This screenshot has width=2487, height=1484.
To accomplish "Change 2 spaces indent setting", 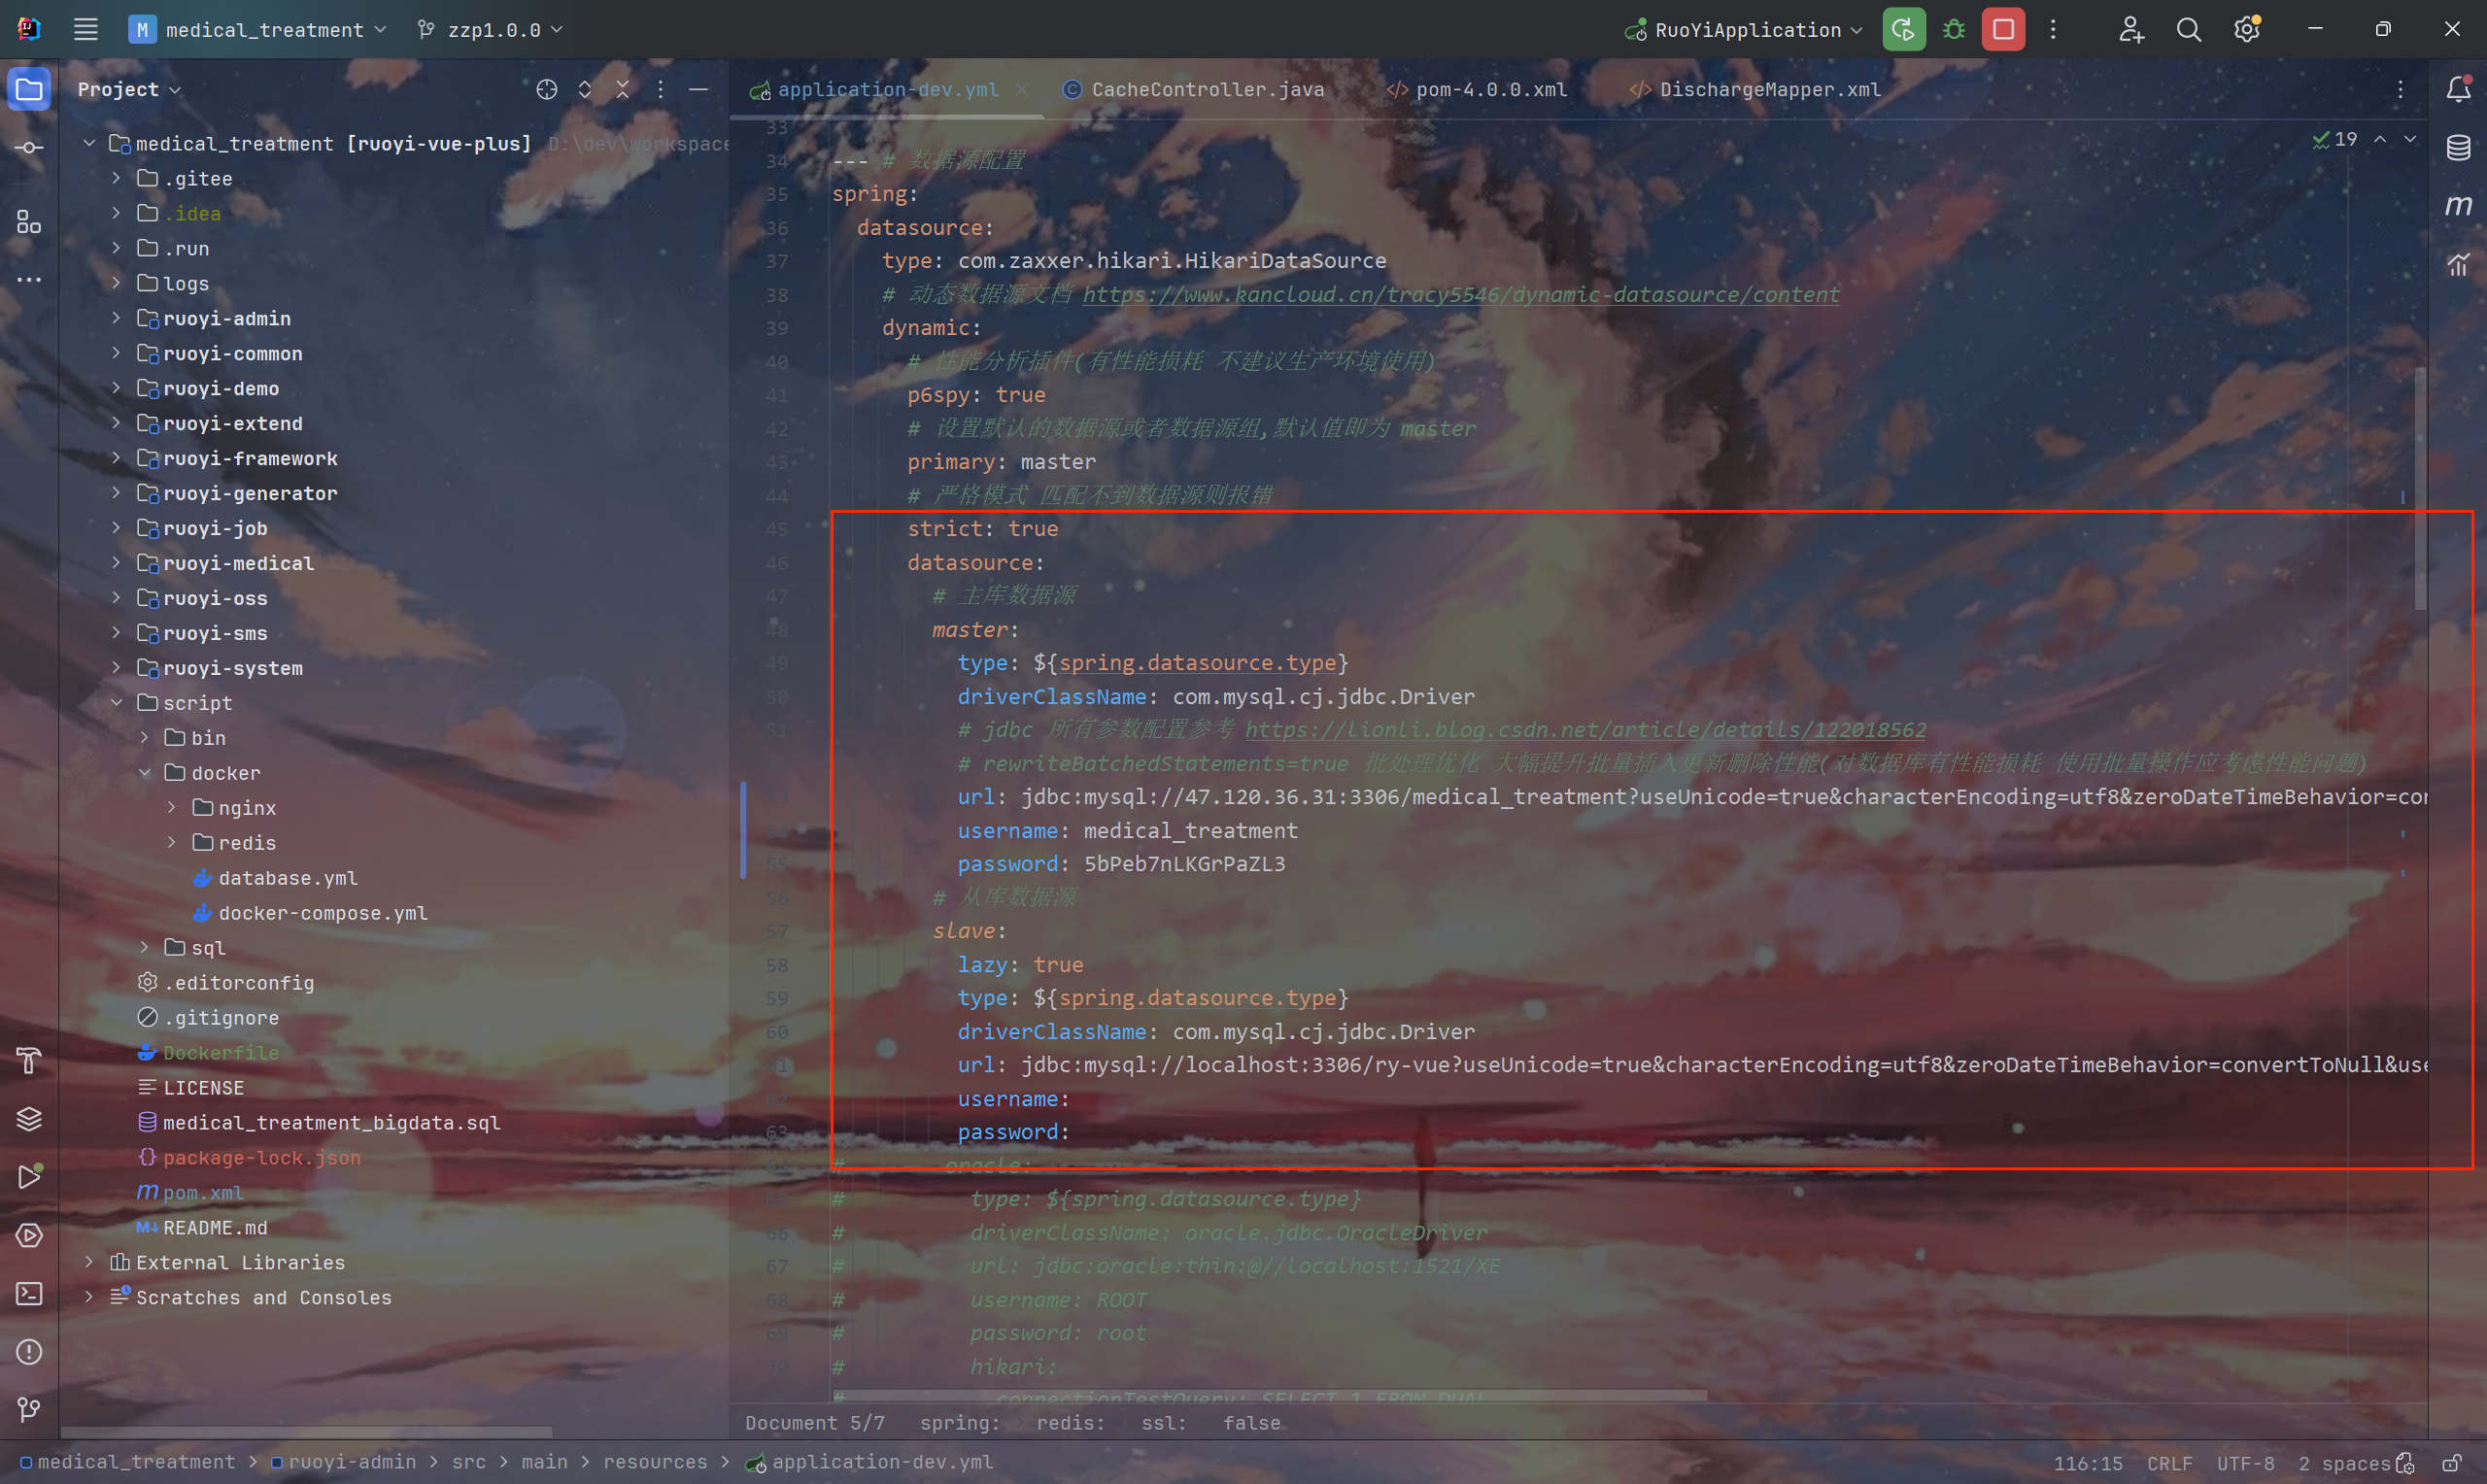I will [x=2343, y=1463].
